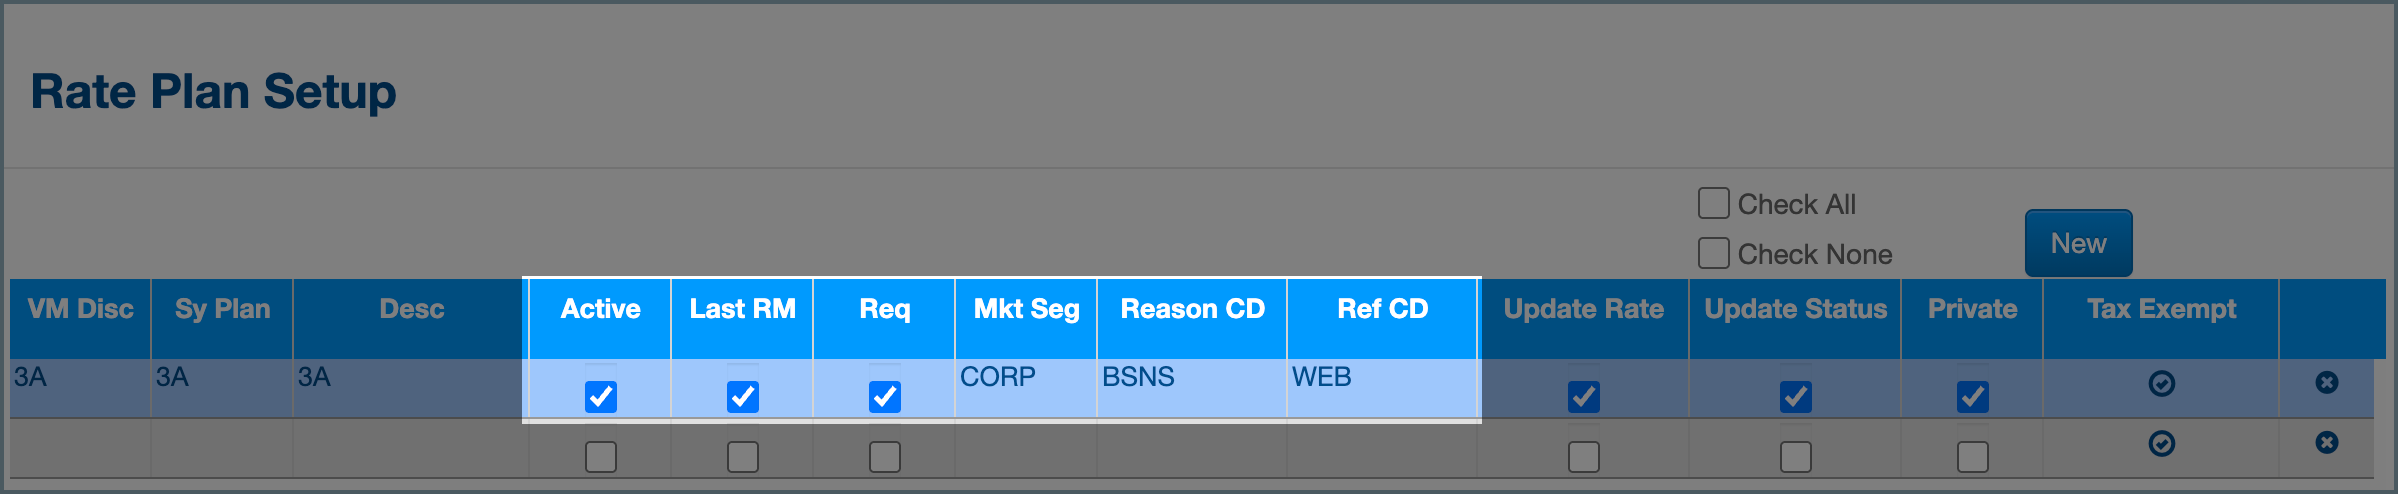Uncheck Update Rate for the 3A row
The image size is (2398, 494).
(1584, 396)
